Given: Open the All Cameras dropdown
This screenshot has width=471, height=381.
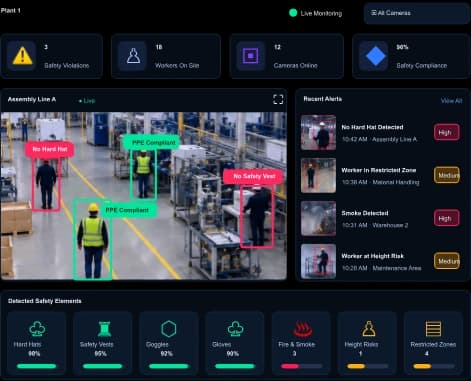Looking at the screenshot, I should [x=417, y=13].
